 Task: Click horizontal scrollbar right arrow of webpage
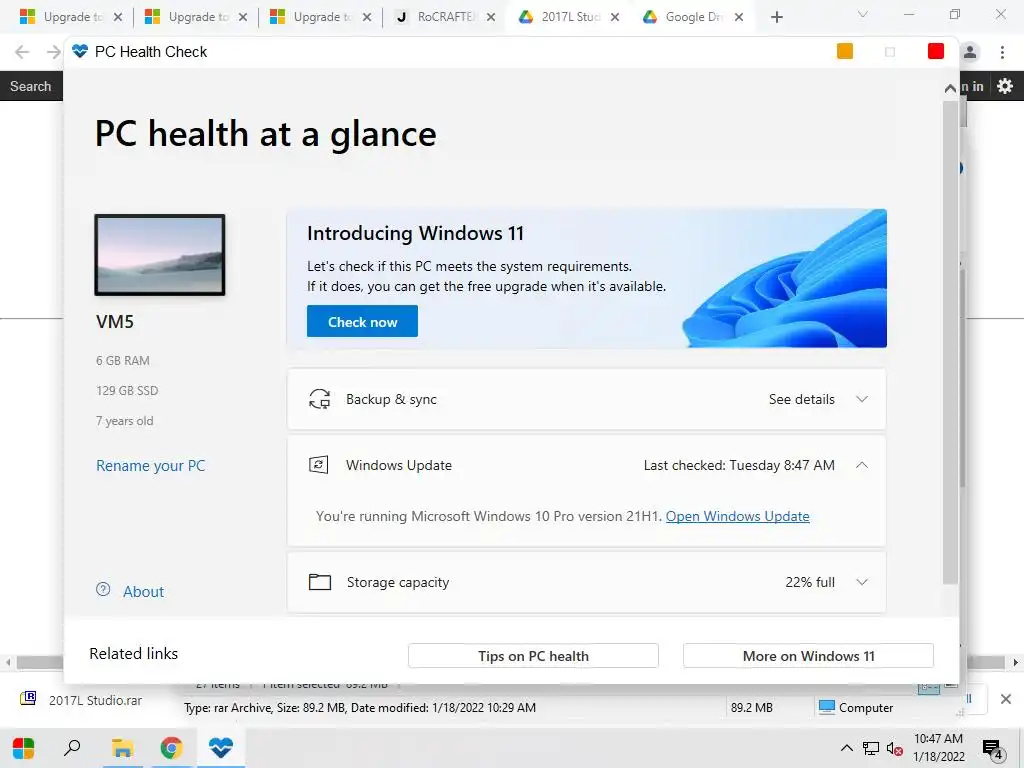point(1015,662)
